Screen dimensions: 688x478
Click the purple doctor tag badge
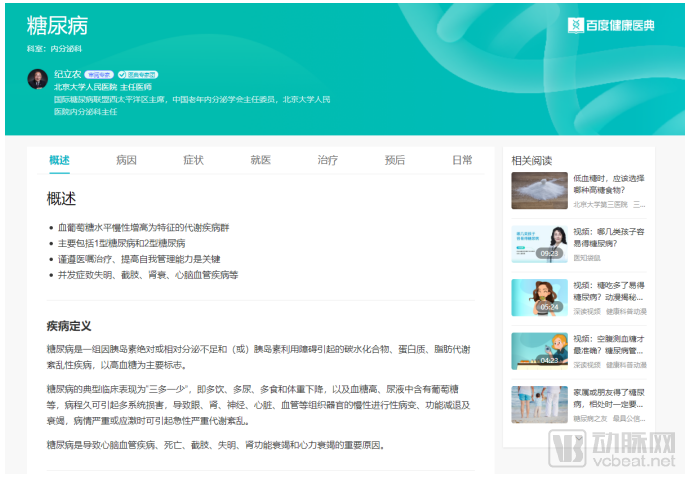click(99, 74)
